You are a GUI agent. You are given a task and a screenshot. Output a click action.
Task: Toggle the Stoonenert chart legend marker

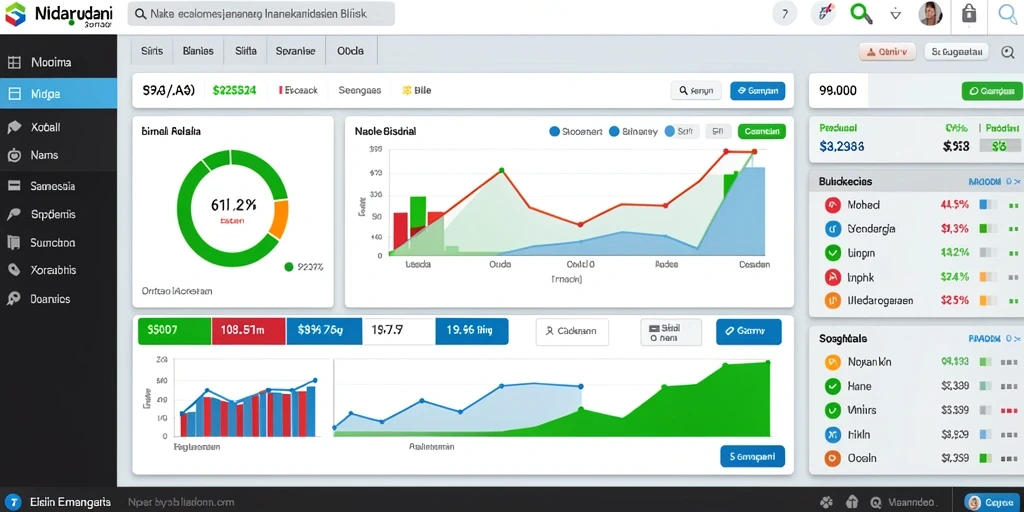(555, 131)
